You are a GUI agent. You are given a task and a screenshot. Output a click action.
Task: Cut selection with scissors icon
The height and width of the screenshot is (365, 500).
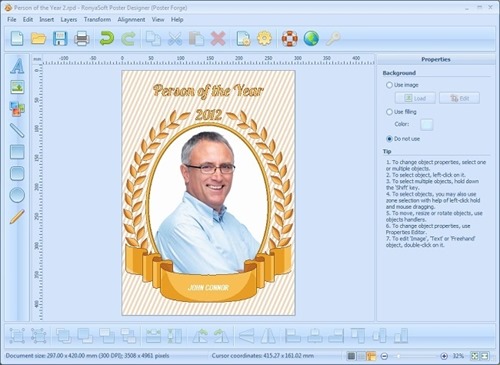[x=175, y=39]
